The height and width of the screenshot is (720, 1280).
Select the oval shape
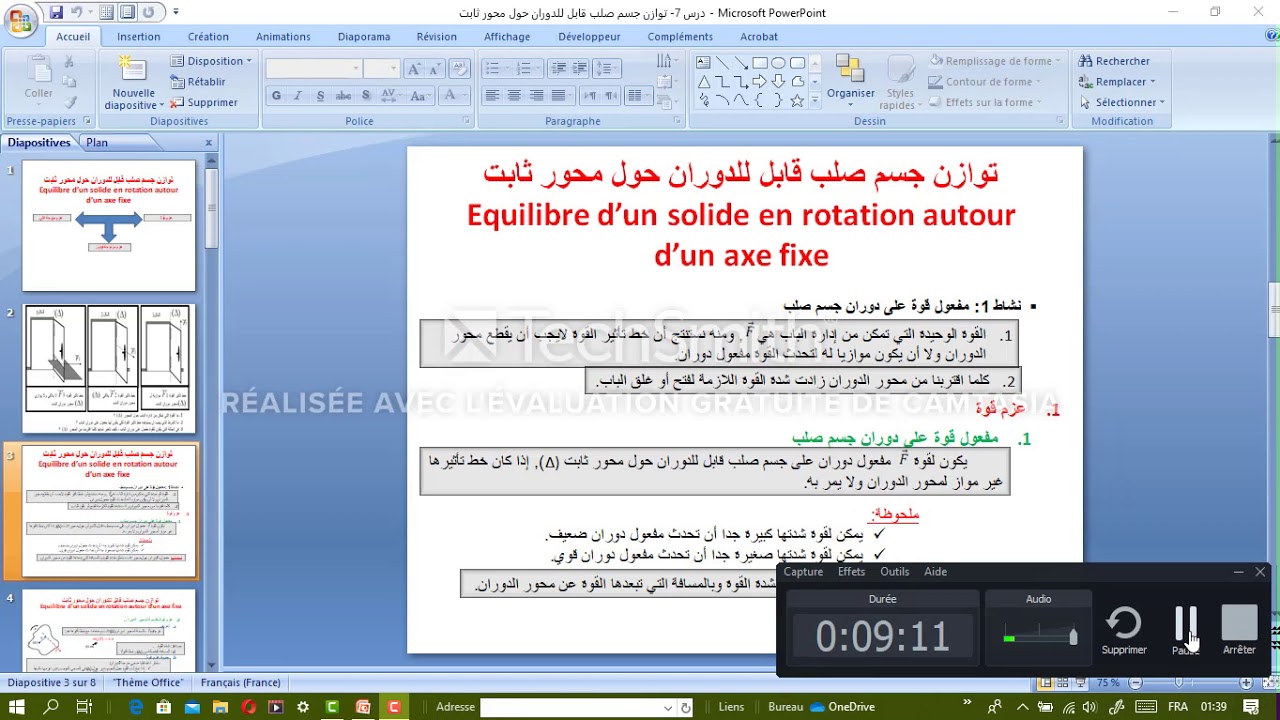point(779,62)
